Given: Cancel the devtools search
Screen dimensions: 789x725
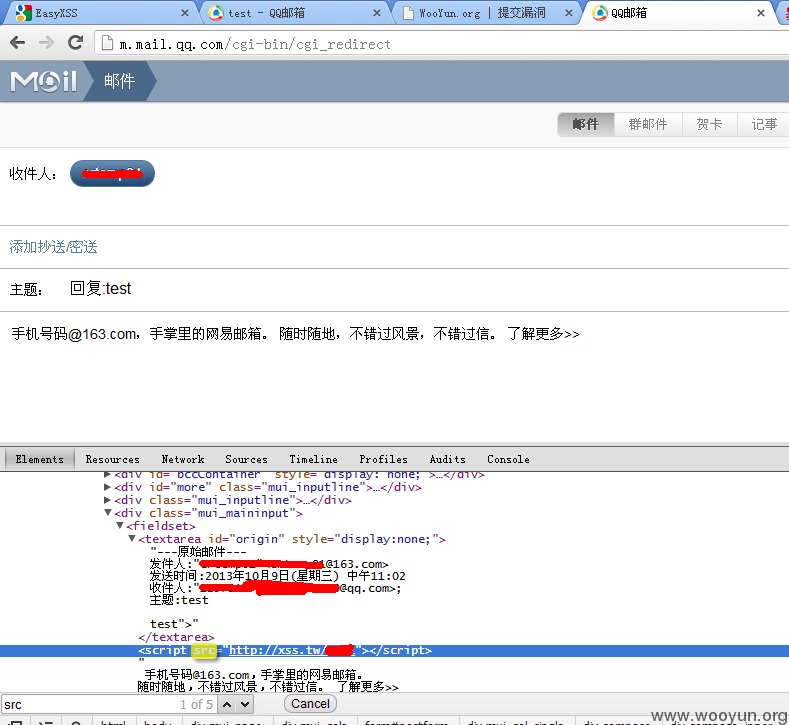Looking at the screenshot, I should pos(310,704).
